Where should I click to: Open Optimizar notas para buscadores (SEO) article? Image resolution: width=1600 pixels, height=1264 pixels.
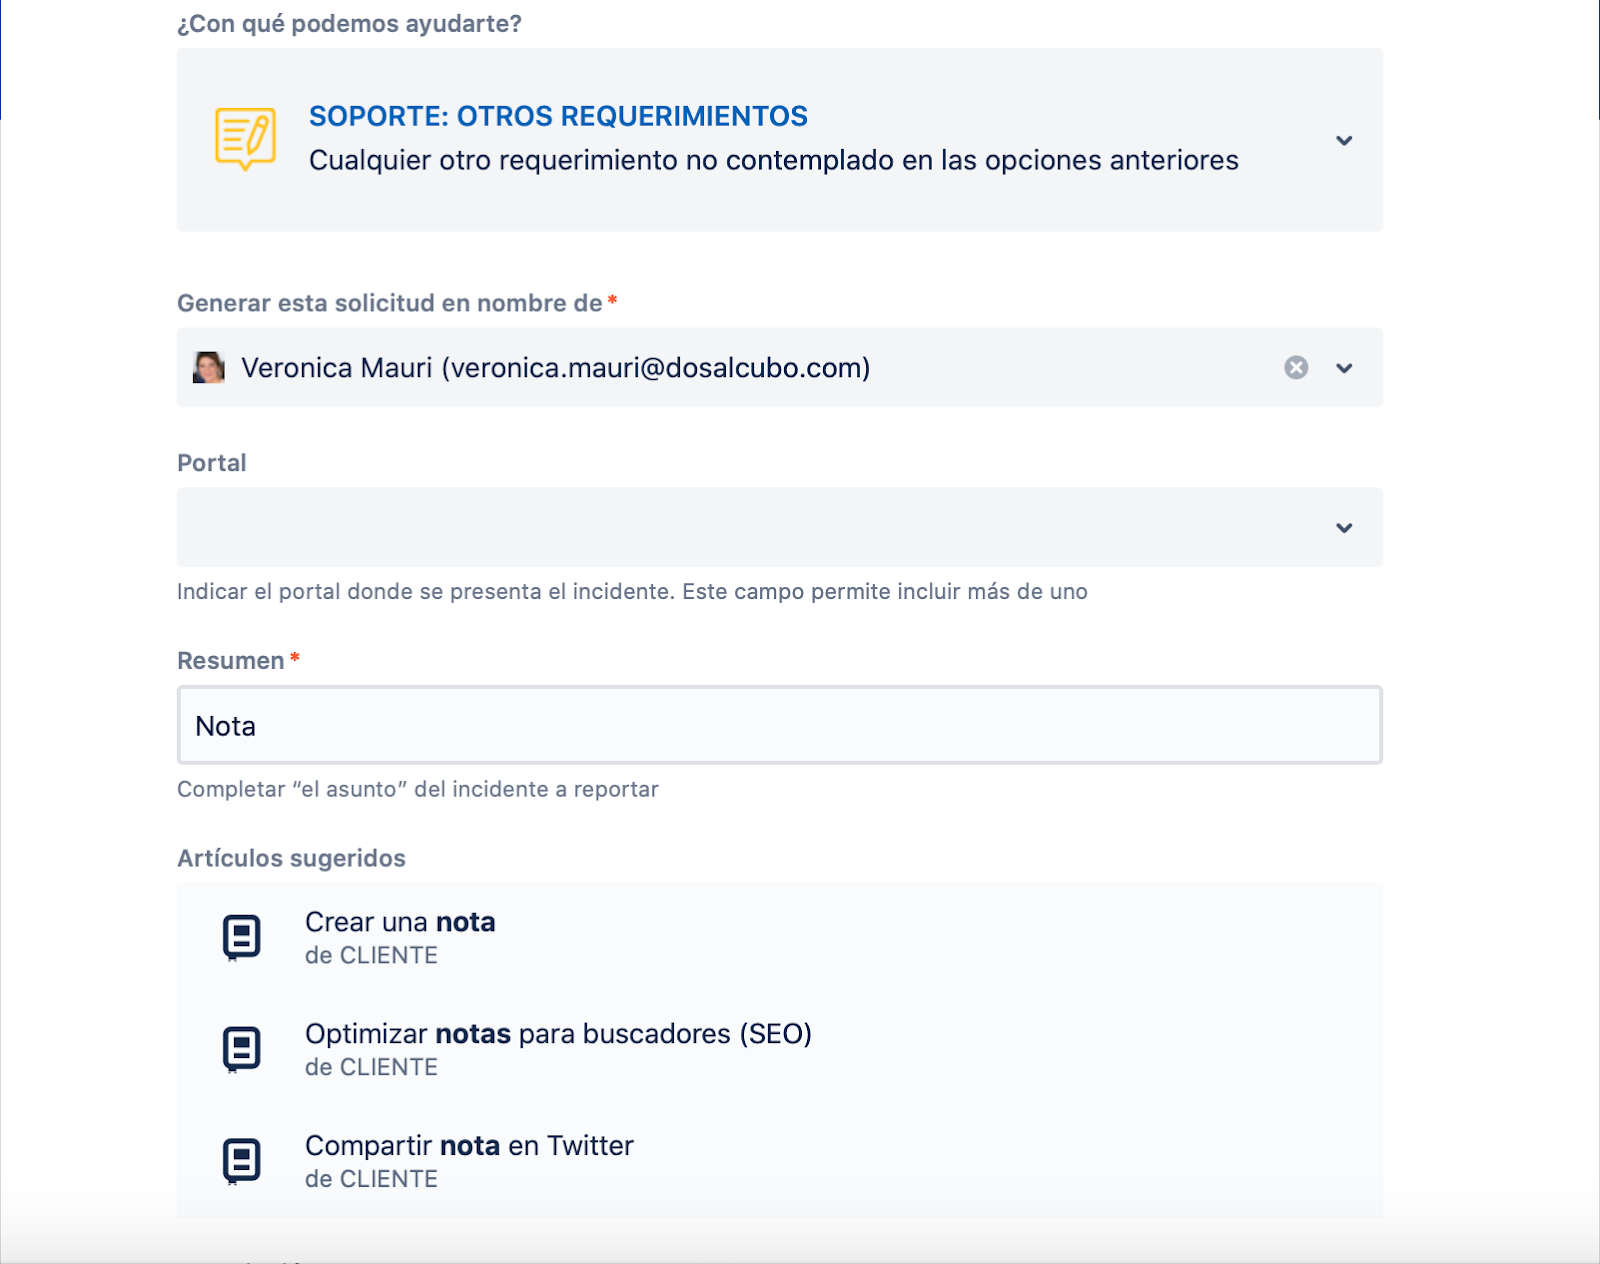point(558,1034)
